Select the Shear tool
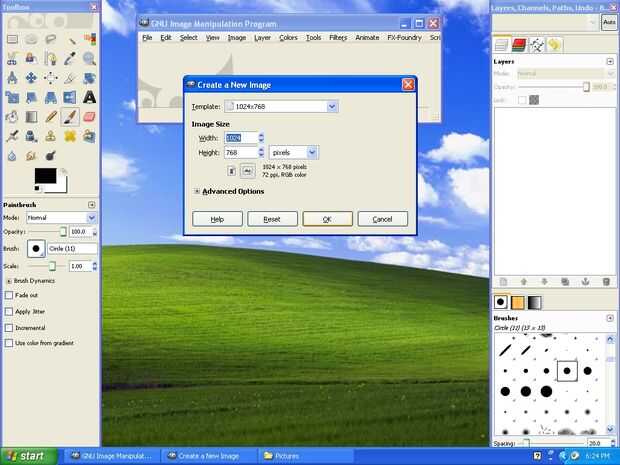This screenshot has width=620, height=465. click(x=31, y=97)
